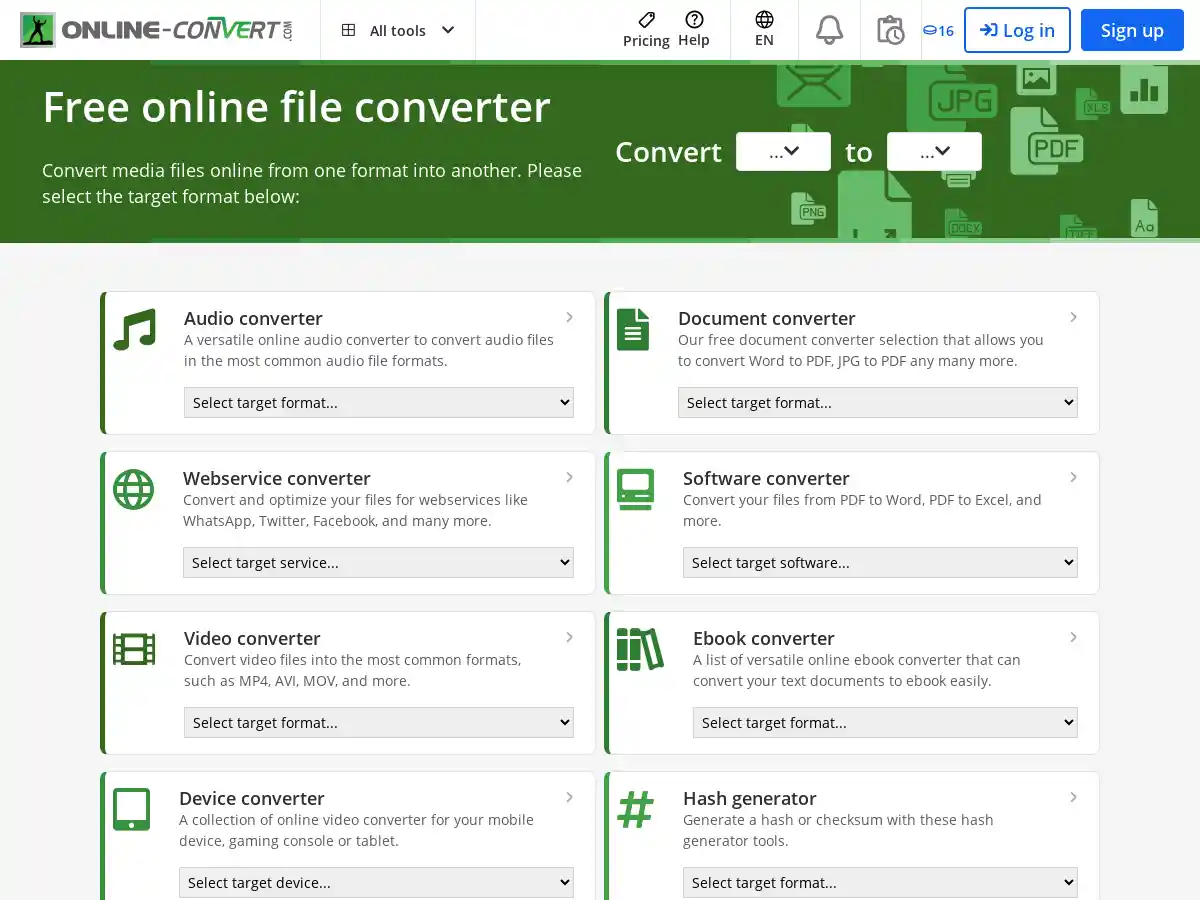Click the Hash generator hashtag icon

636,809
